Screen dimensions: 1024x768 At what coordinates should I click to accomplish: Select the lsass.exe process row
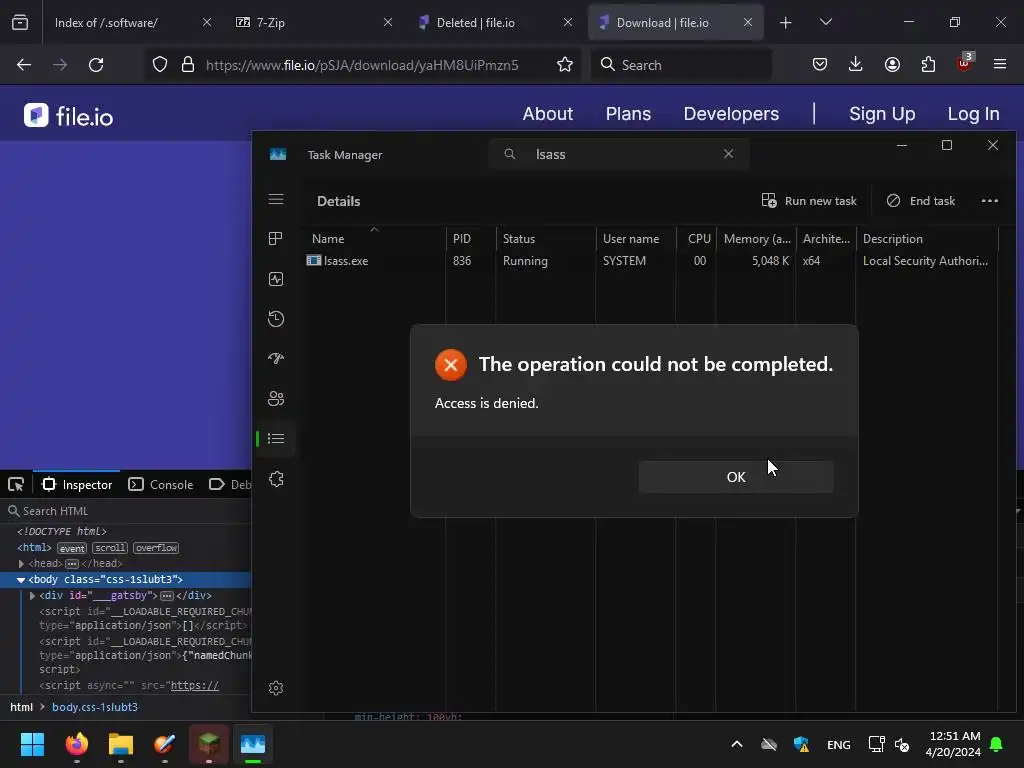(650, 261)
